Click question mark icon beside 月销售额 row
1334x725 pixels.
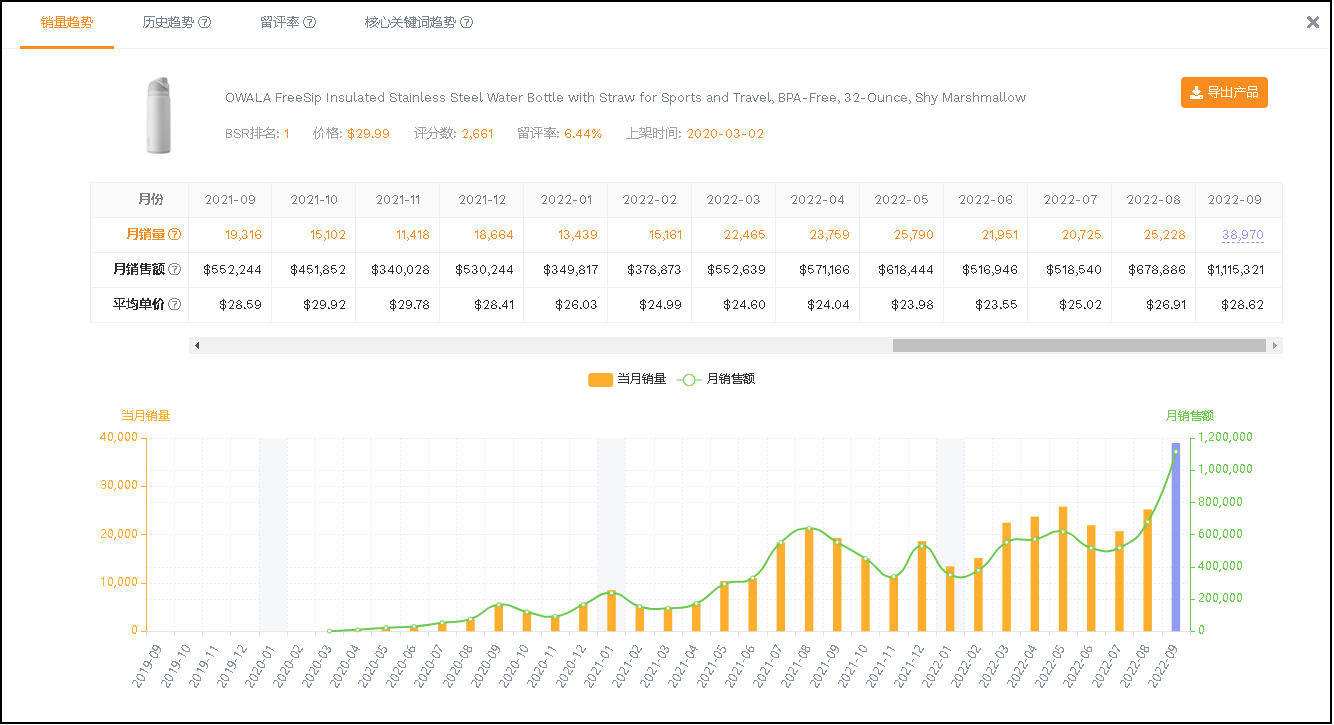click(175, 270)
